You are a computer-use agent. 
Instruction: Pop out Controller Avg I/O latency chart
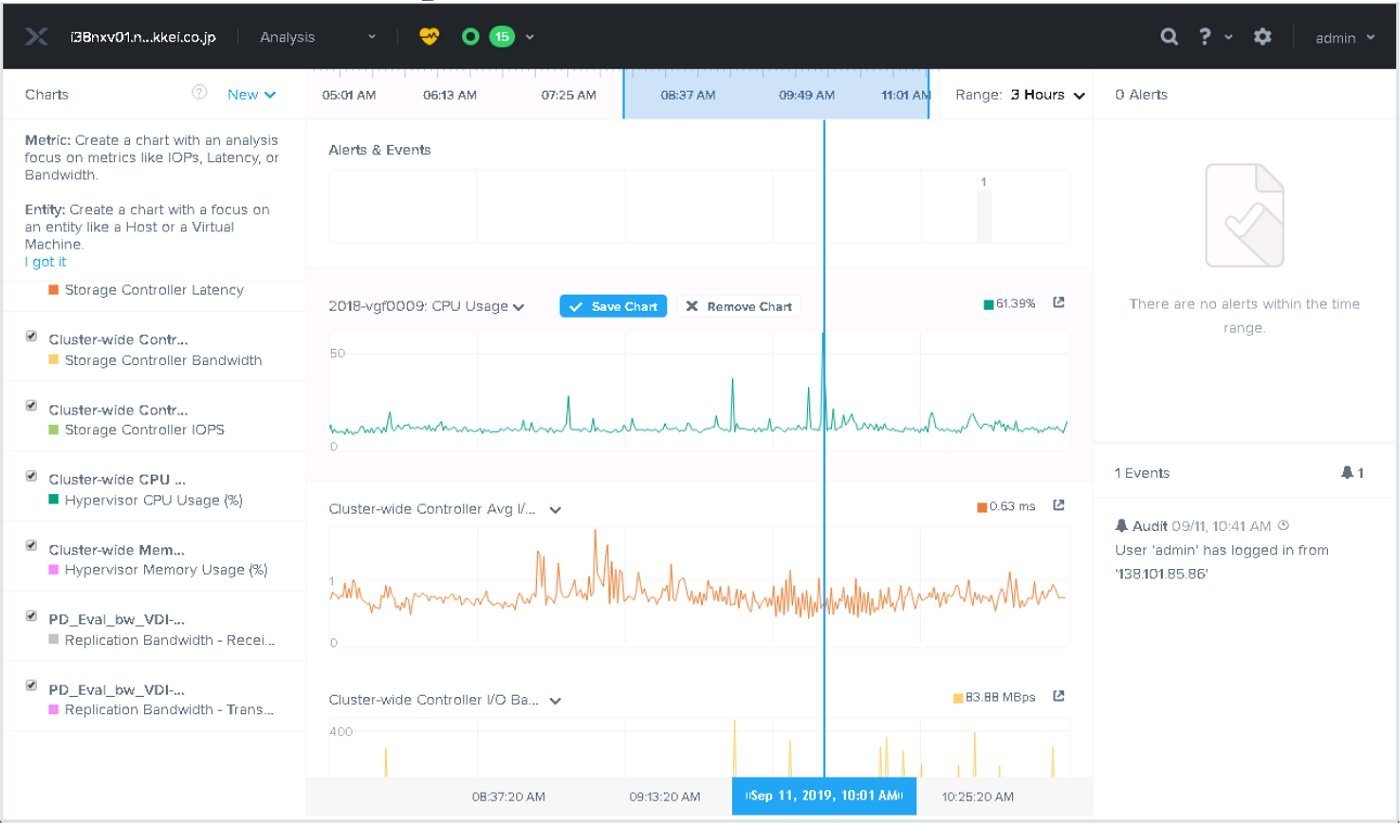click(x=1059, y=506)
